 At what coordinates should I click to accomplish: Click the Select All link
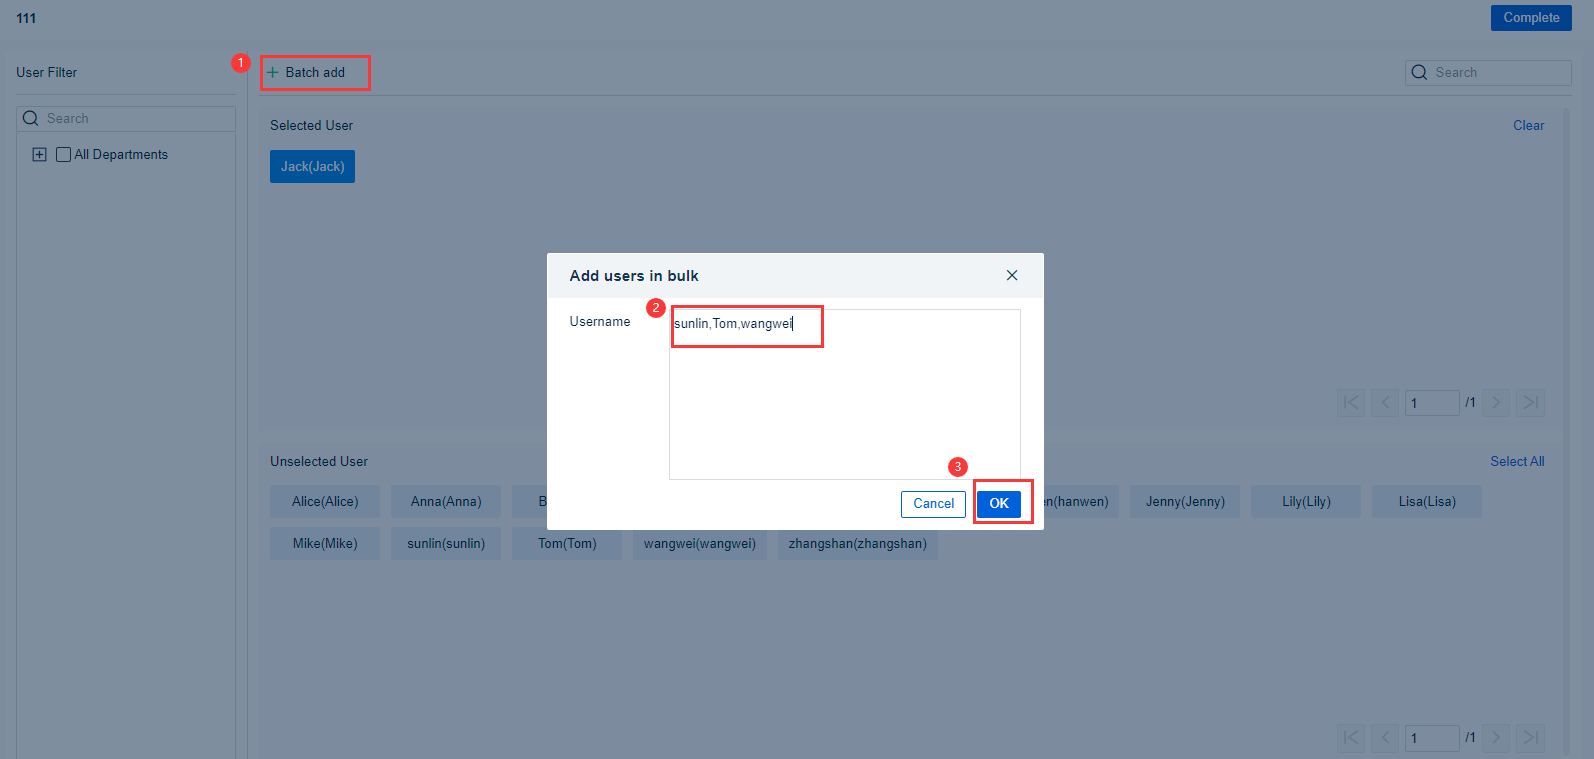[1517, 461]
